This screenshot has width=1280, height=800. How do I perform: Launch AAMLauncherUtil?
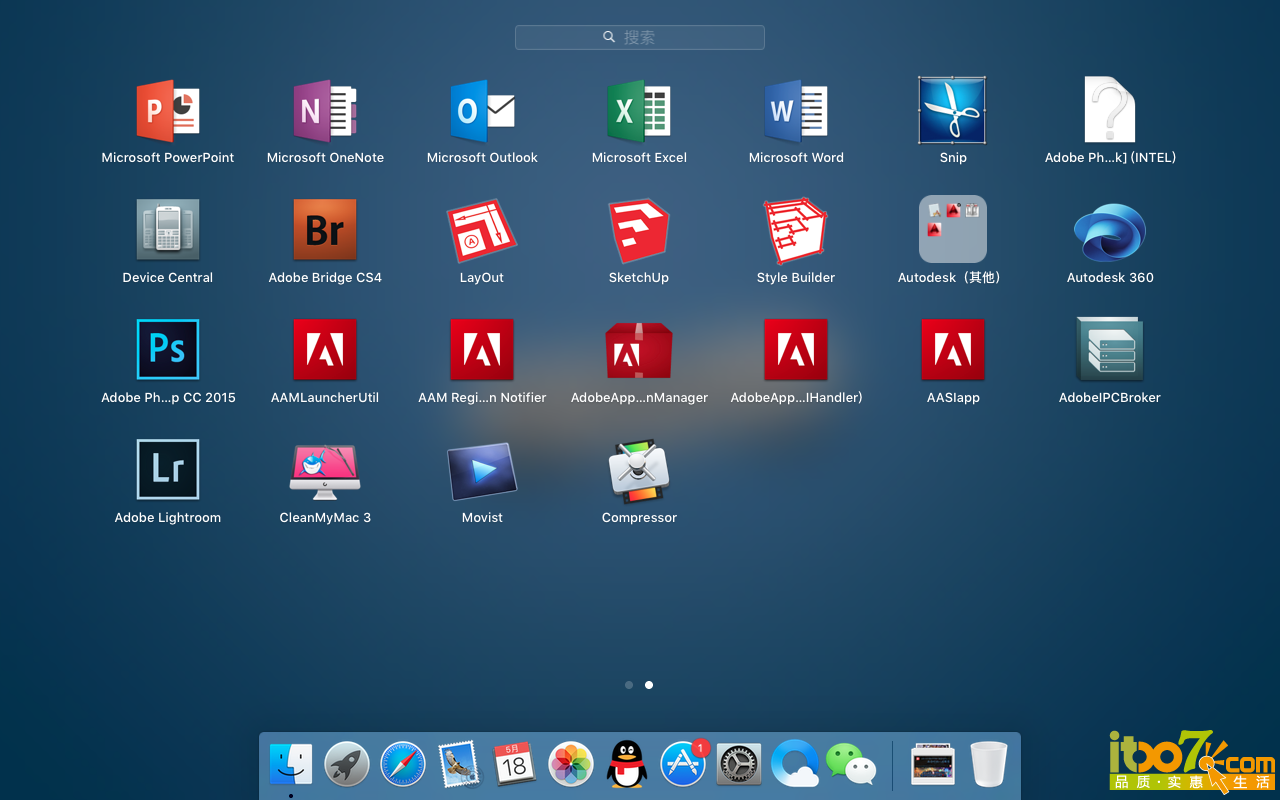(325, 350)
